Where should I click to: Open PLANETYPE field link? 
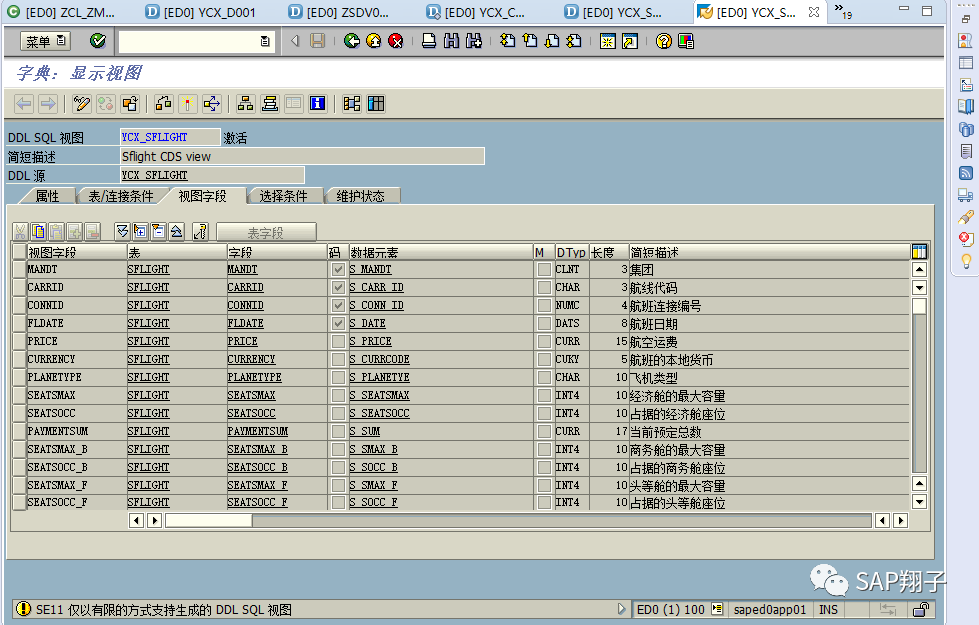click(x=254, y=378)
